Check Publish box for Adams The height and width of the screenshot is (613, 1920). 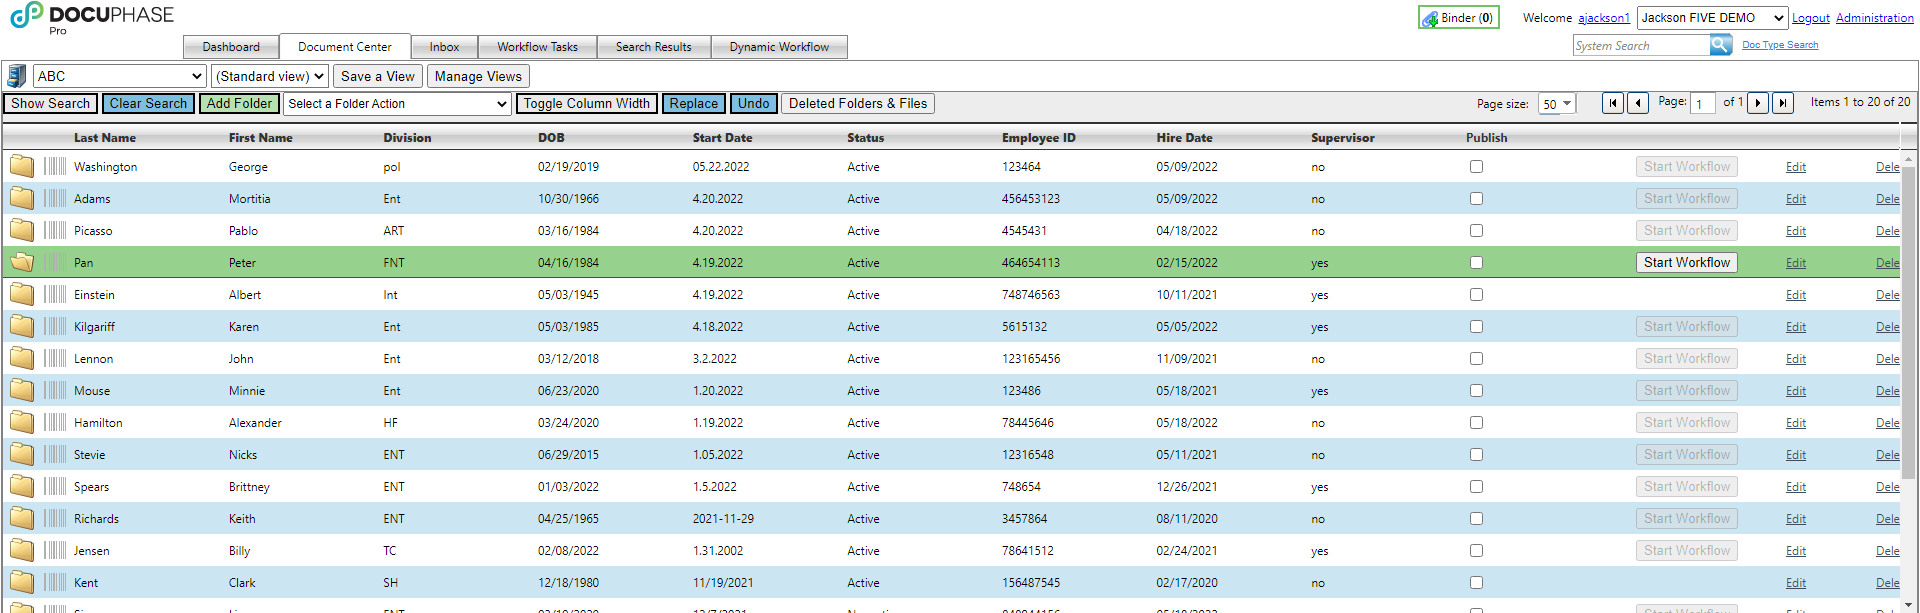click(1476, 199)
